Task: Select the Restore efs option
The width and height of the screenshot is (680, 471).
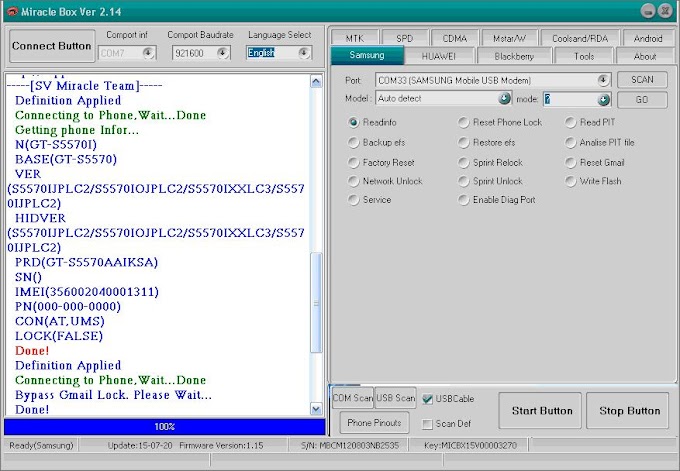Action: 464,142
